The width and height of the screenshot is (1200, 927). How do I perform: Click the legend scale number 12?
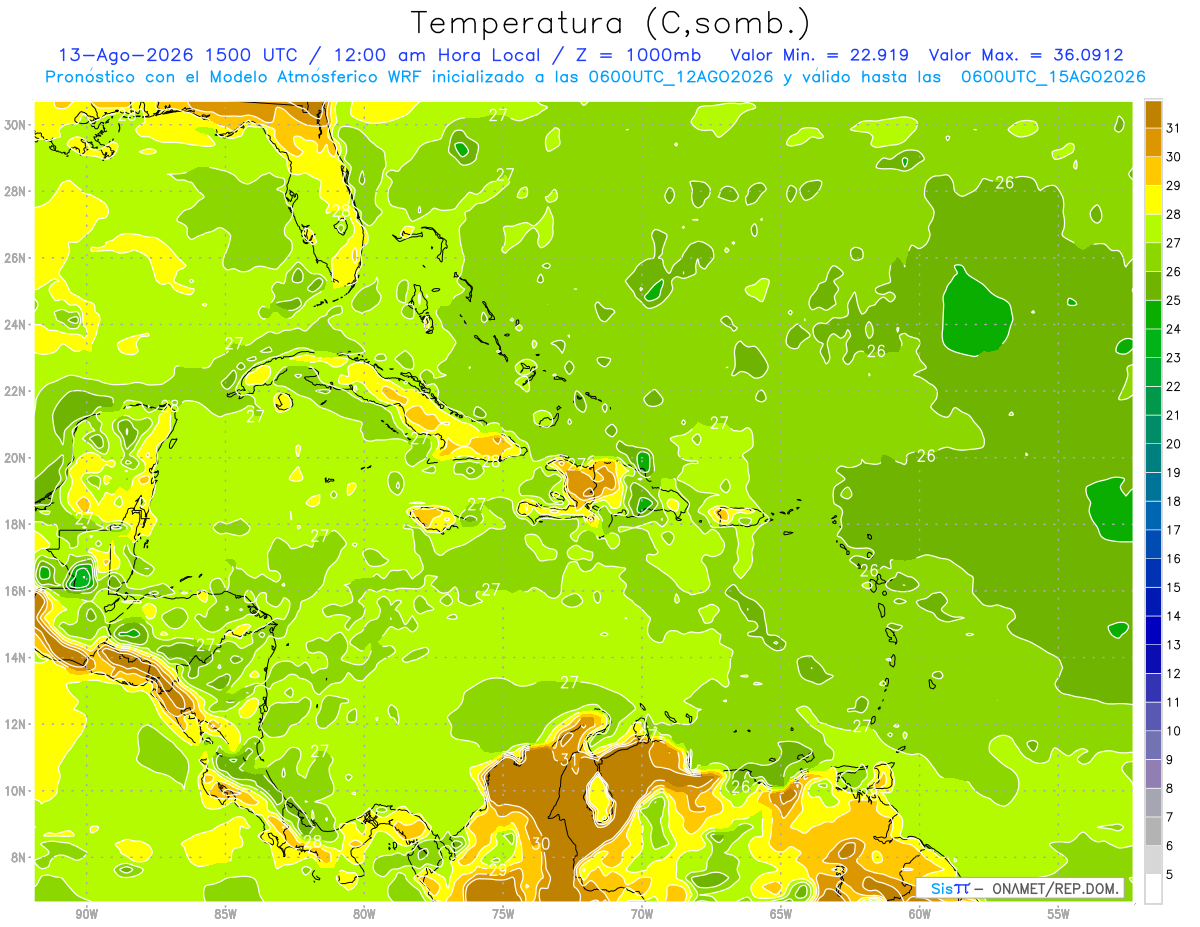tap(1173, 673)
